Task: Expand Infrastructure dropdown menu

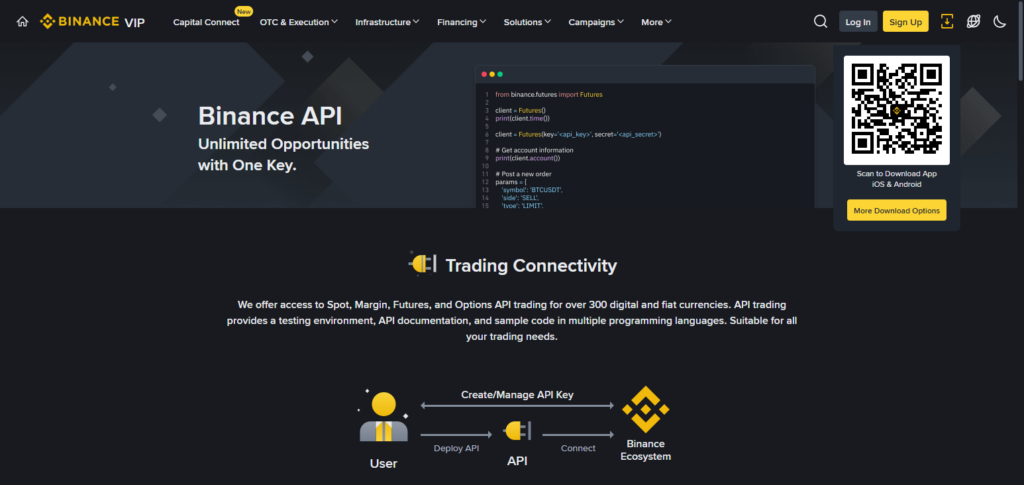Action: (x=387, y=22)
